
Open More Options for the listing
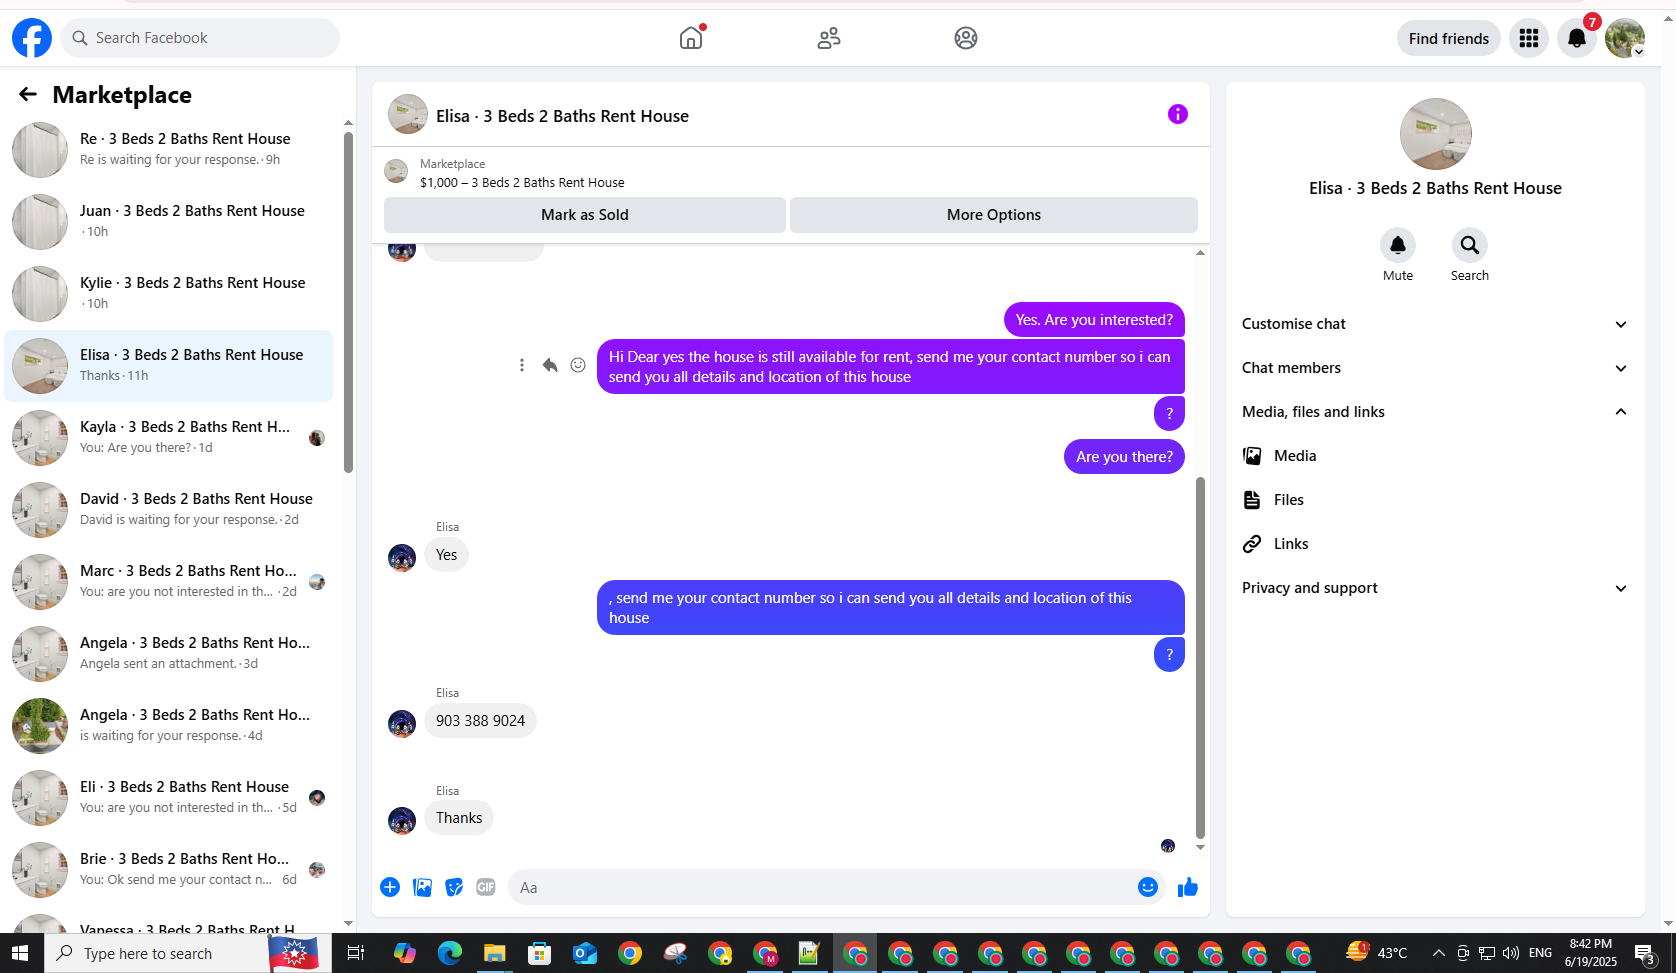coord(994,215)
